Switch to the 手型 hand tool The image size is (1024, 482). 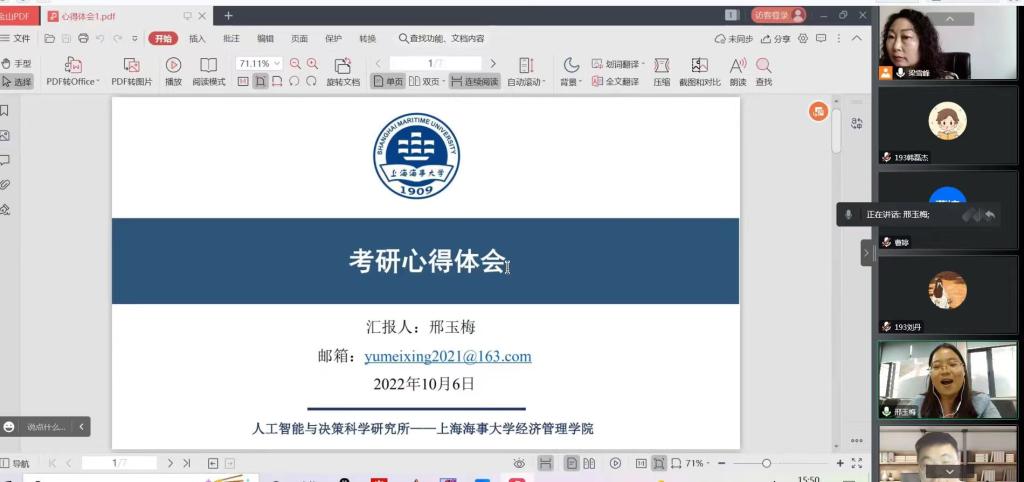pyautogui.click(x=17, y=63)
